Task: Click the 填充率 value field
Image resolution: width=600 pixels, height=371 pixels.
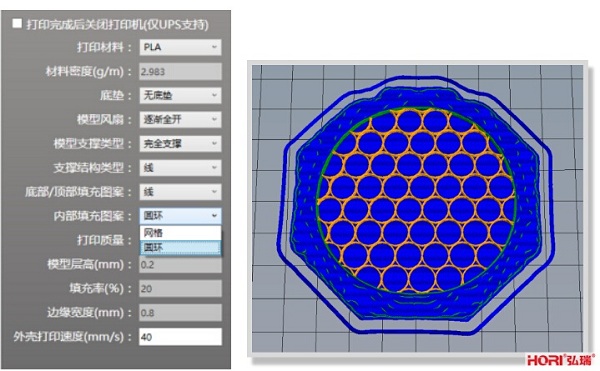Action: (x=180, y=289)
